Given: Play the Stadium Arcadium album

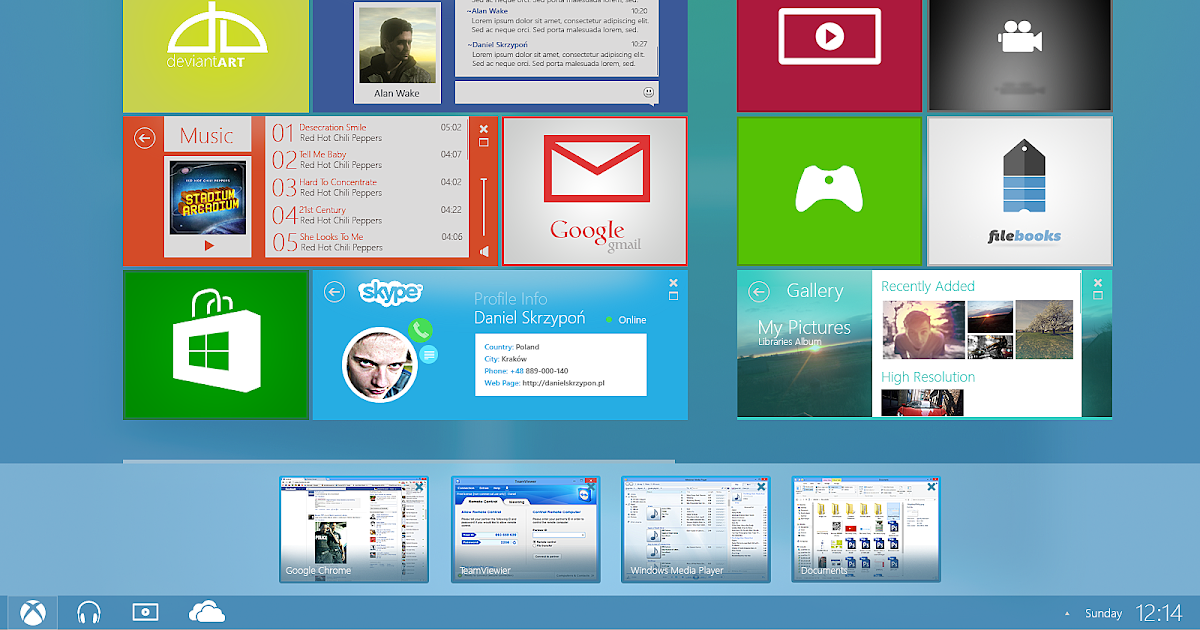Looking at the screenshot, I should 209,245.
